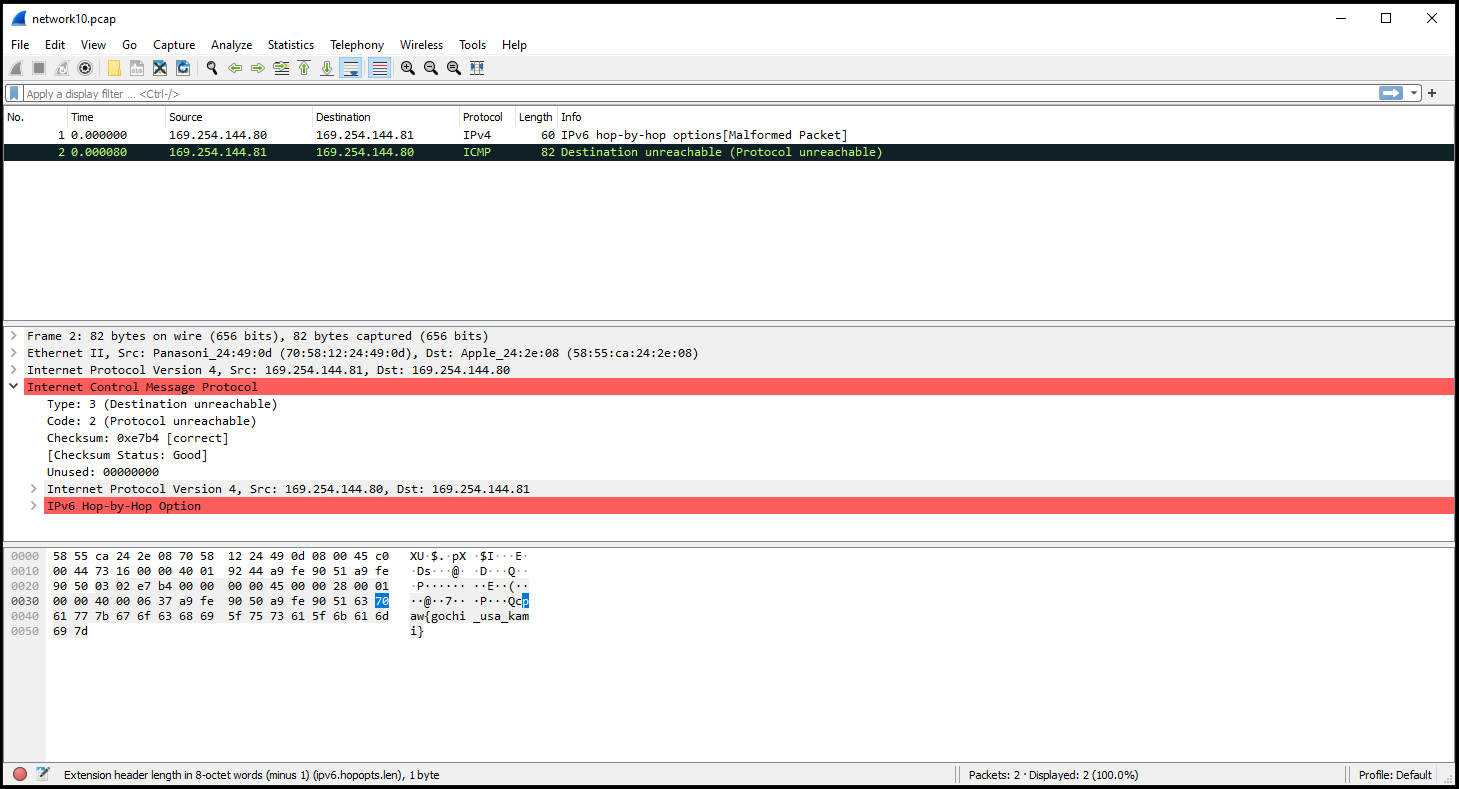Reload the capture file
Viewport: 1459px width, 789px height.
pyautogui.click(x=183, y=68)
